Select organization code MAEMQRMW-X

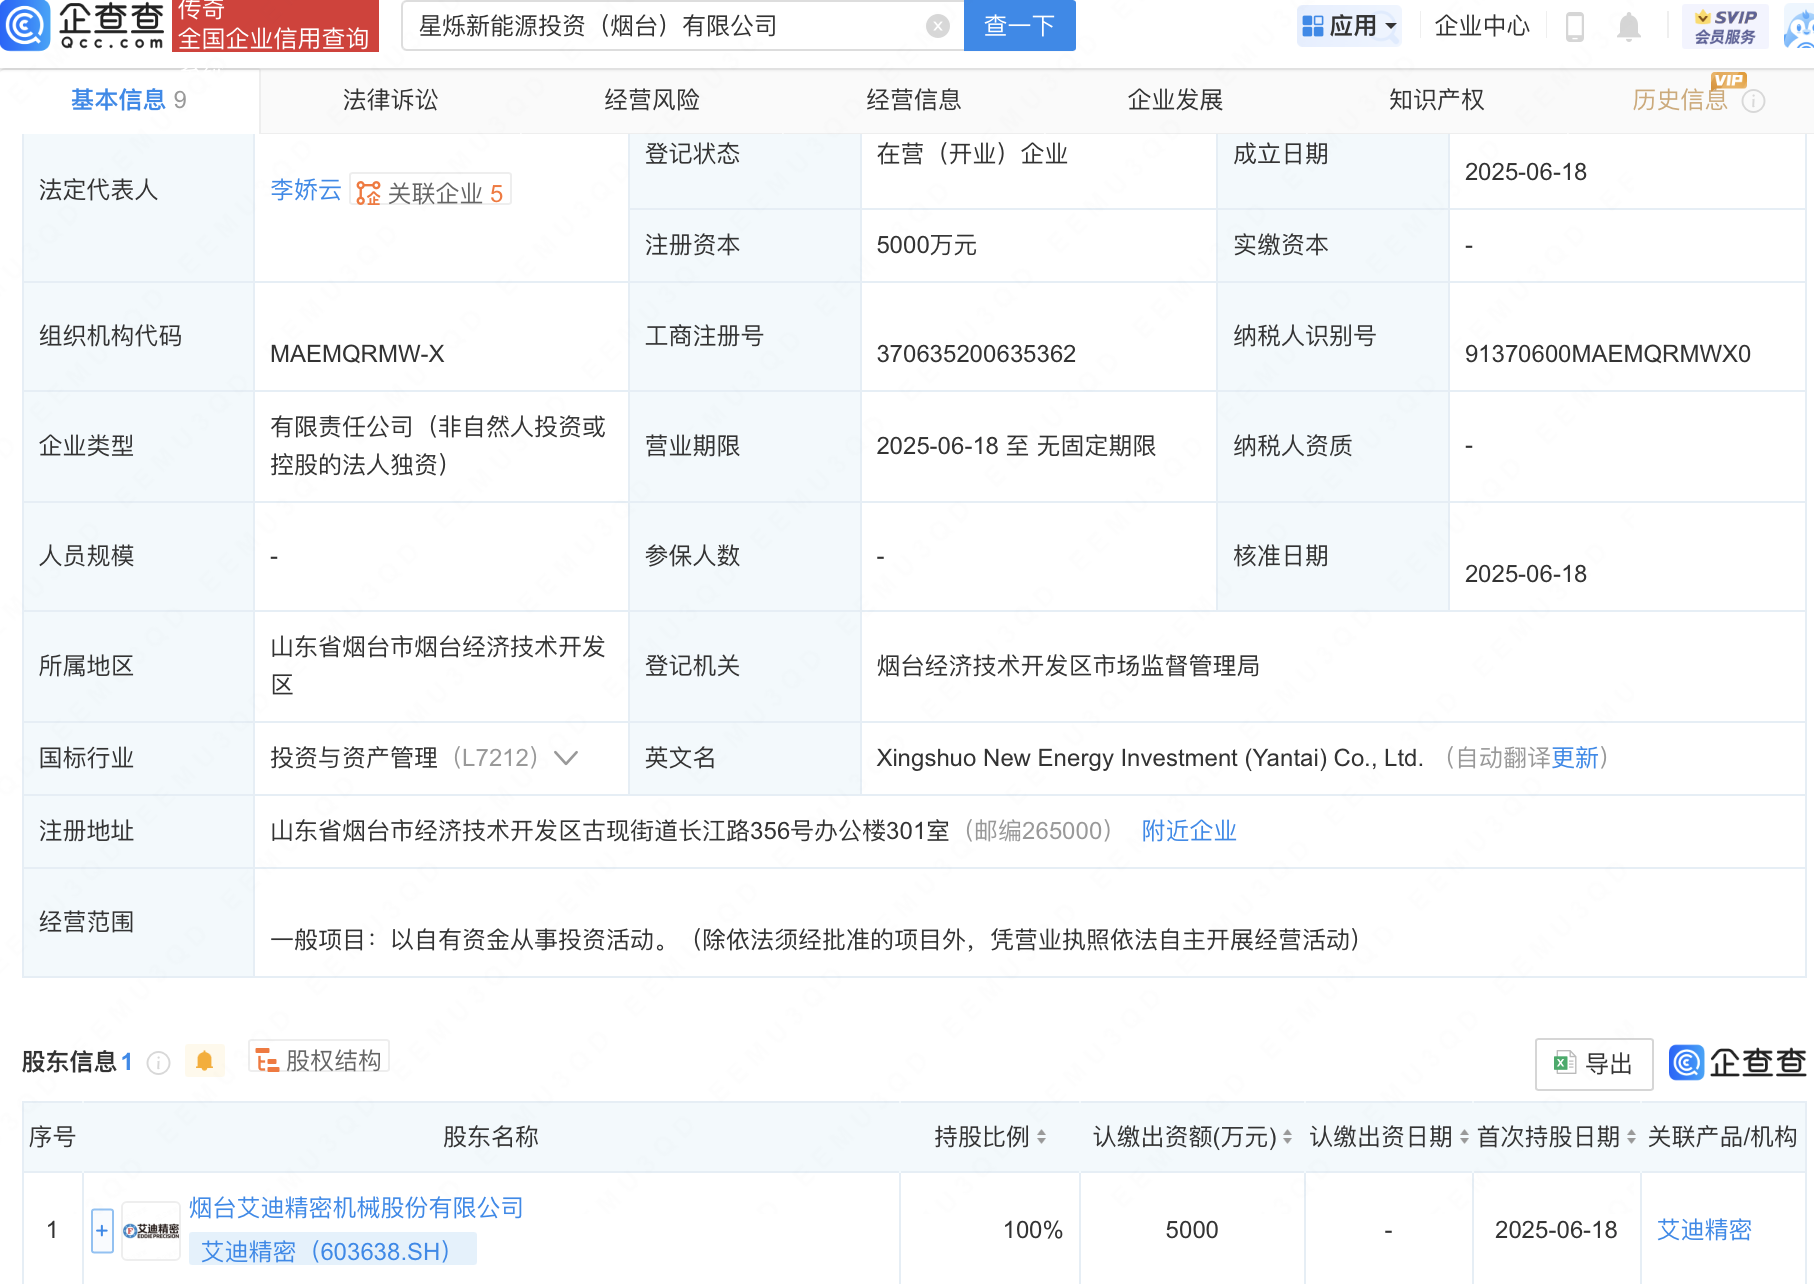click(x=357, y=354)
